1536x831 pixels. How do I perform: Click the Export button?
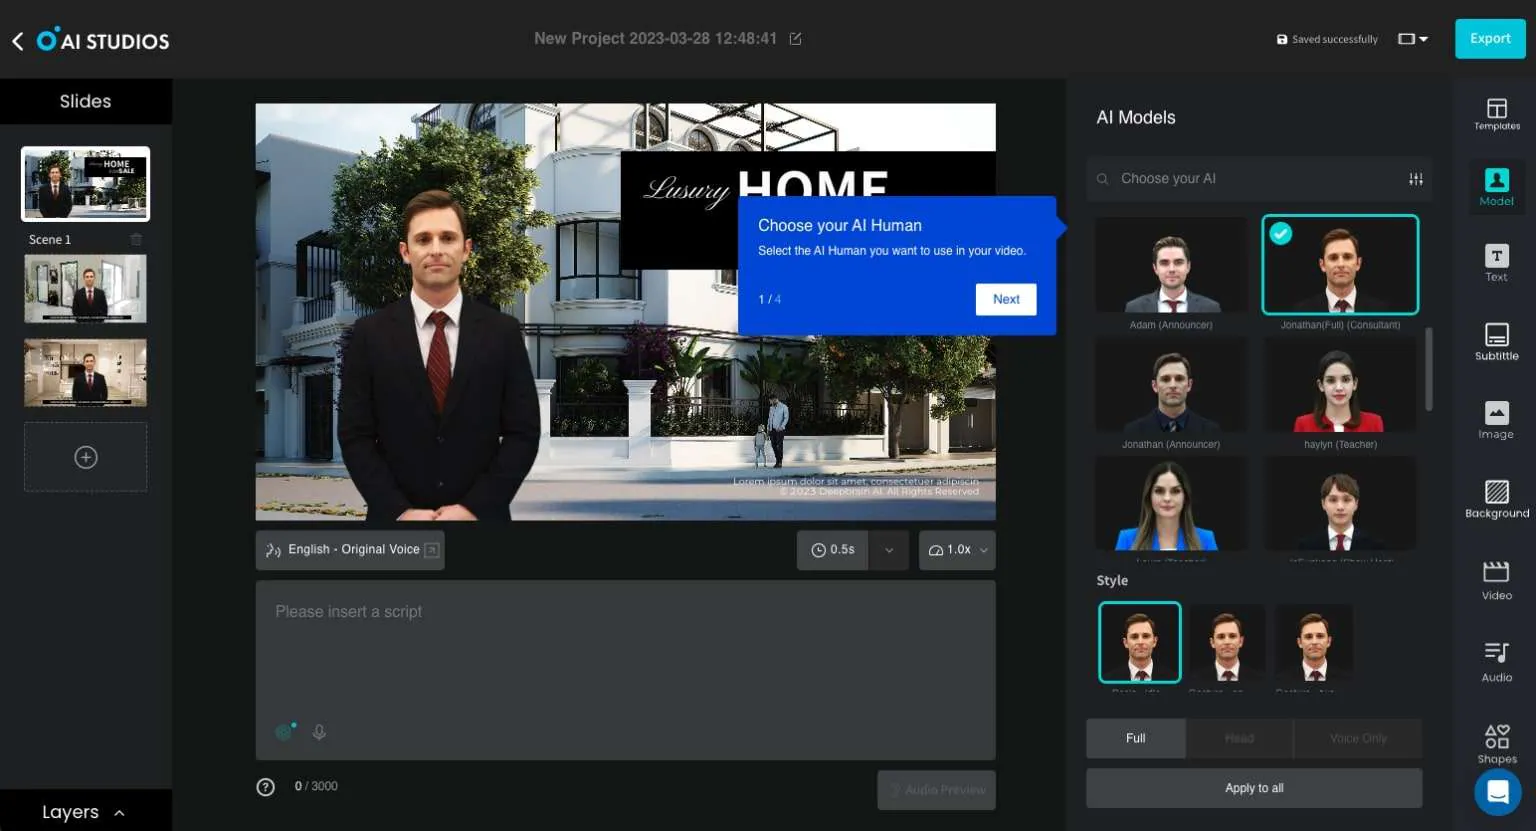(x=1489, y=39)
